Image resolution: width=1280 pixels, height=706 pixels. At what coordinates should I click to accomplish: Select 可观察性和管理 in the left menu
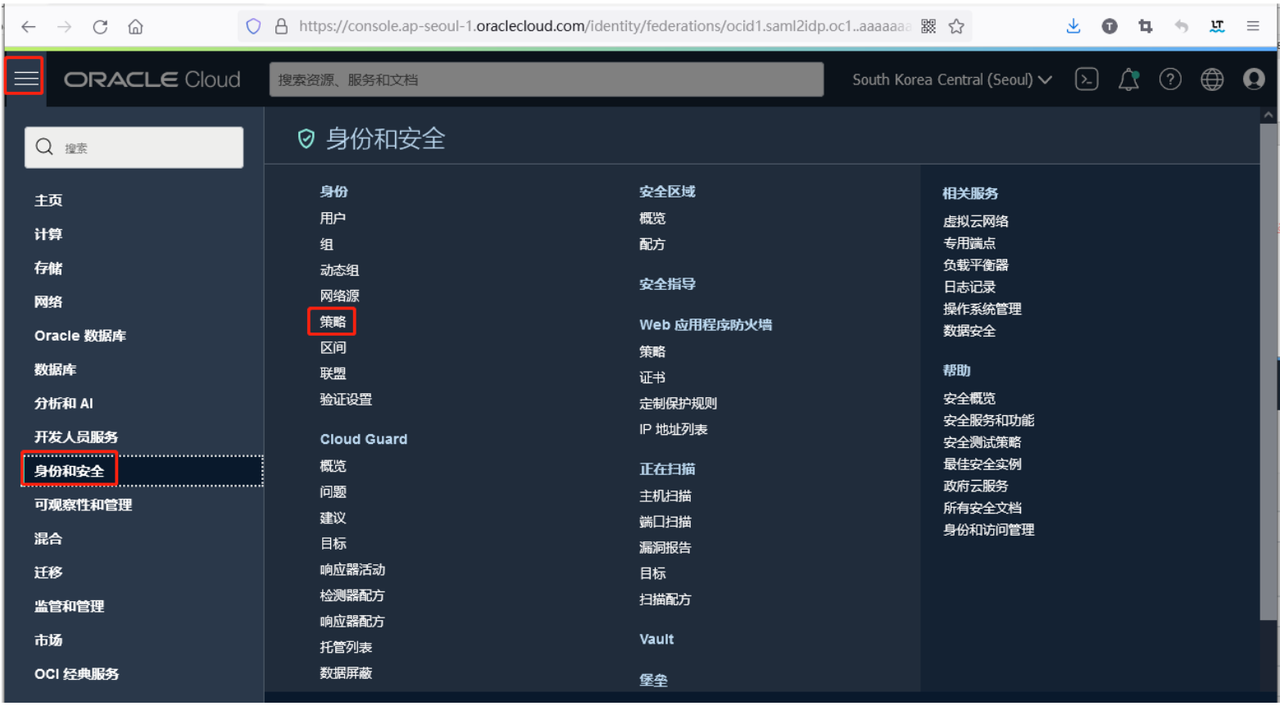click(83, 505)
